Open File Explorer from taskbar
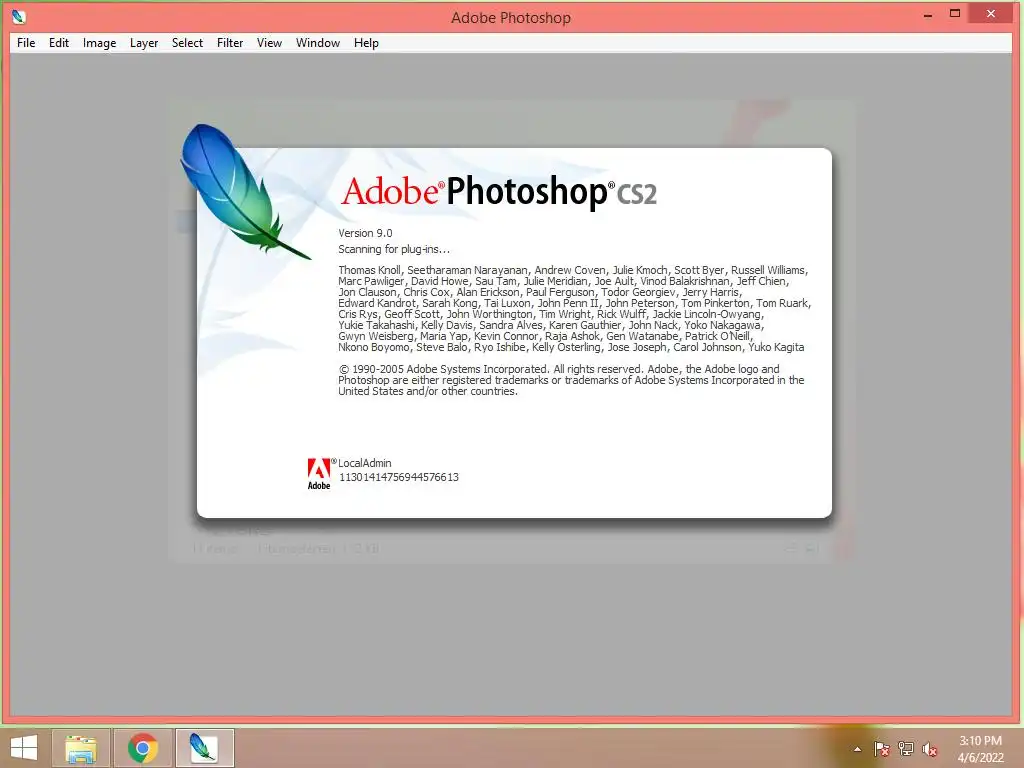 click(81, 748)
